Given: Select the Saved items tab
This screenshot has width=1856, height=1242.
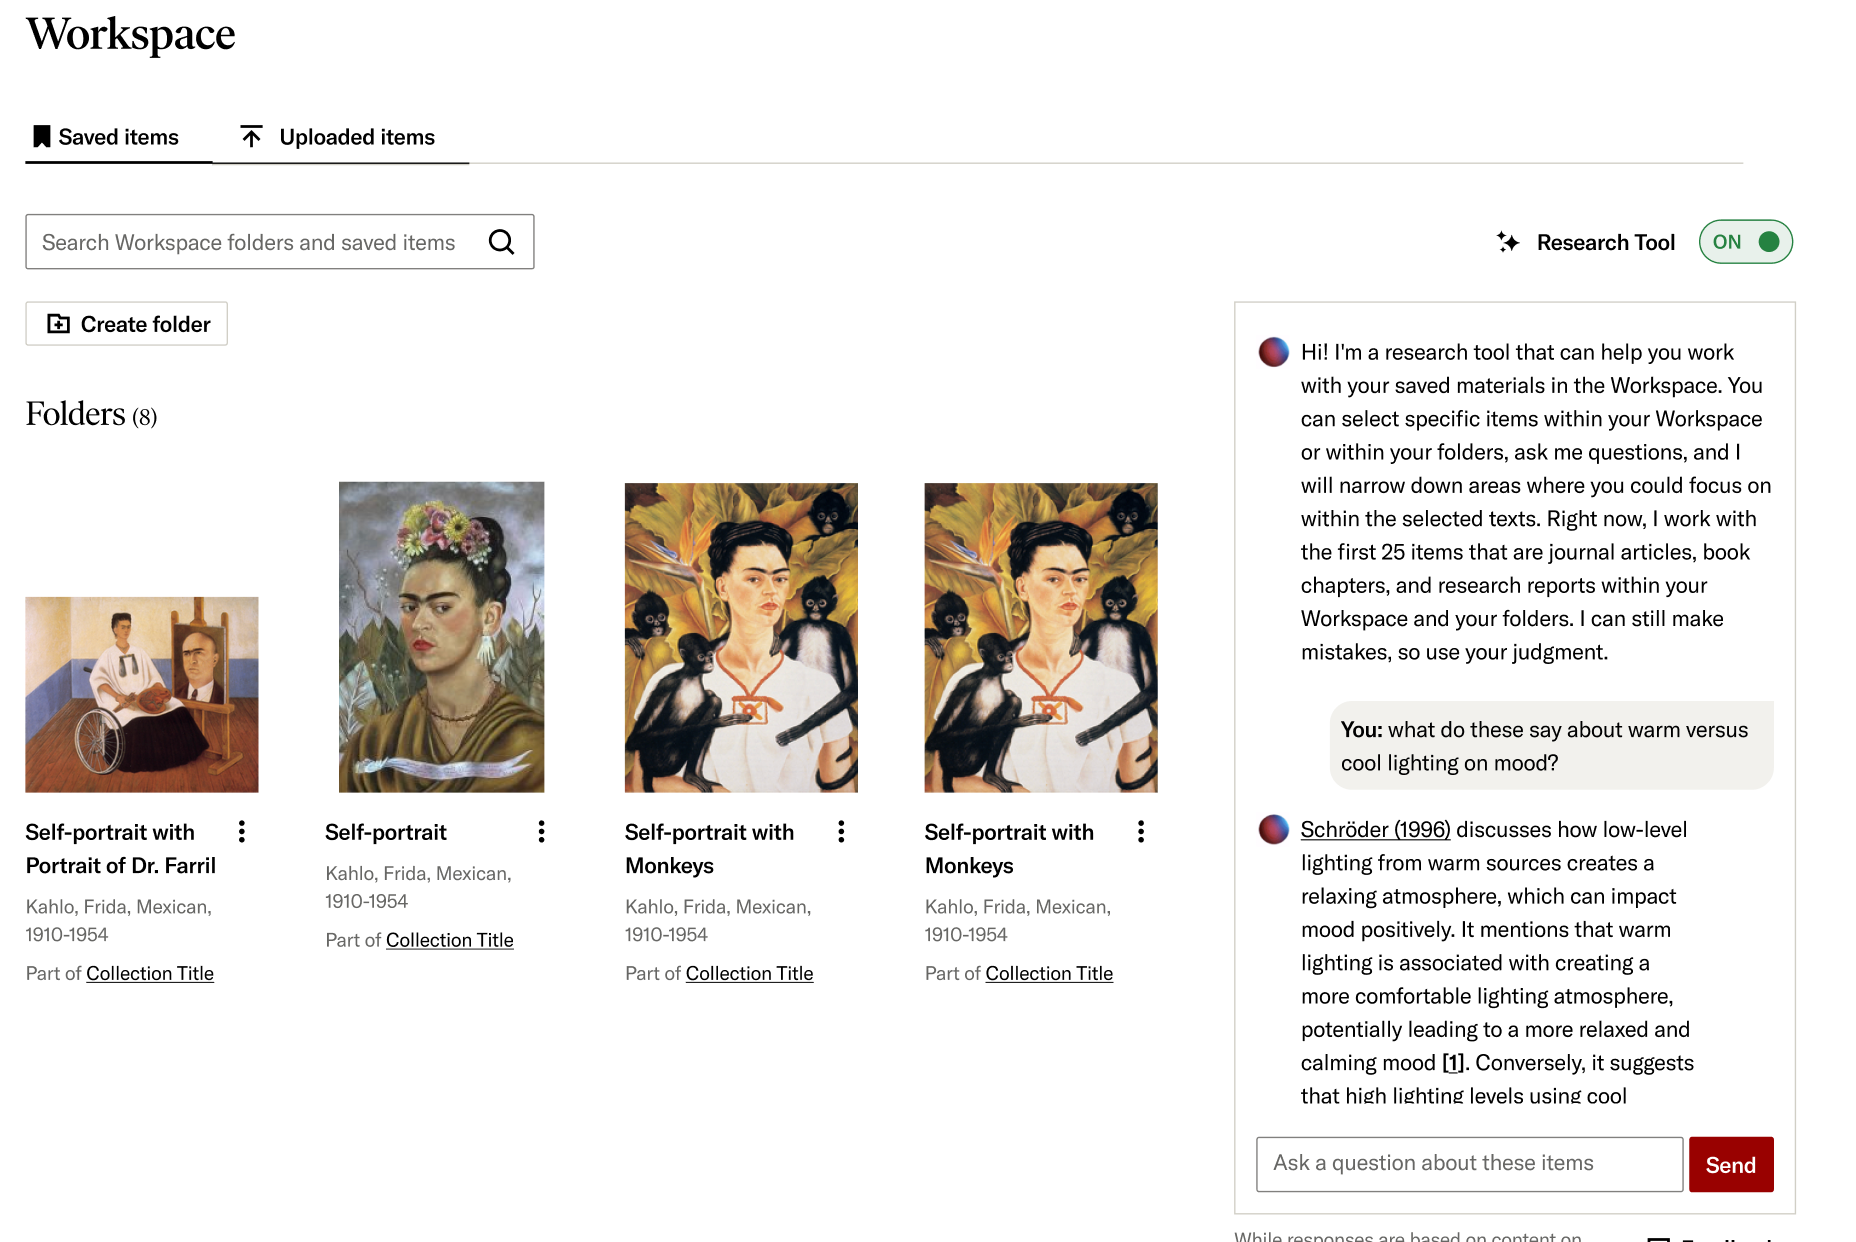Looking at the screenshot, I should point(107,137).
